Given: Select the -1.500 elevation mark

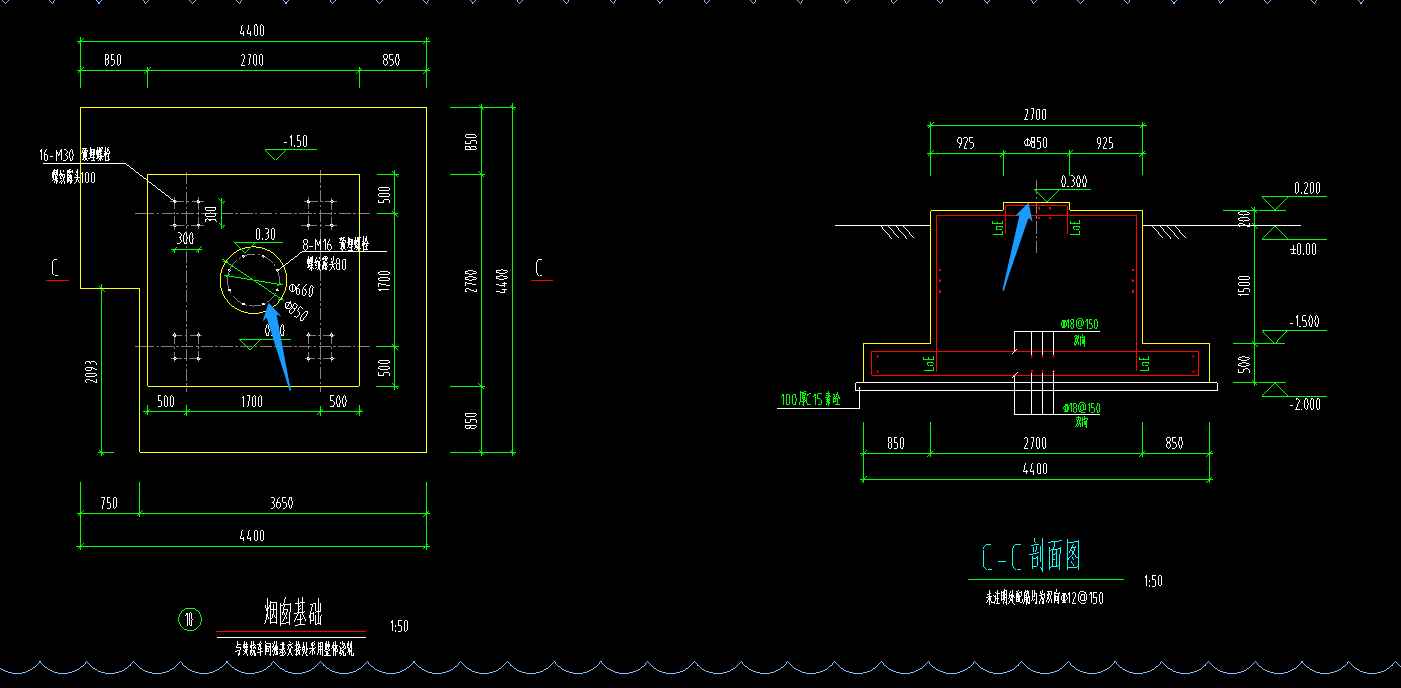Looking at the screenshot, I should tap(1304, 322).
